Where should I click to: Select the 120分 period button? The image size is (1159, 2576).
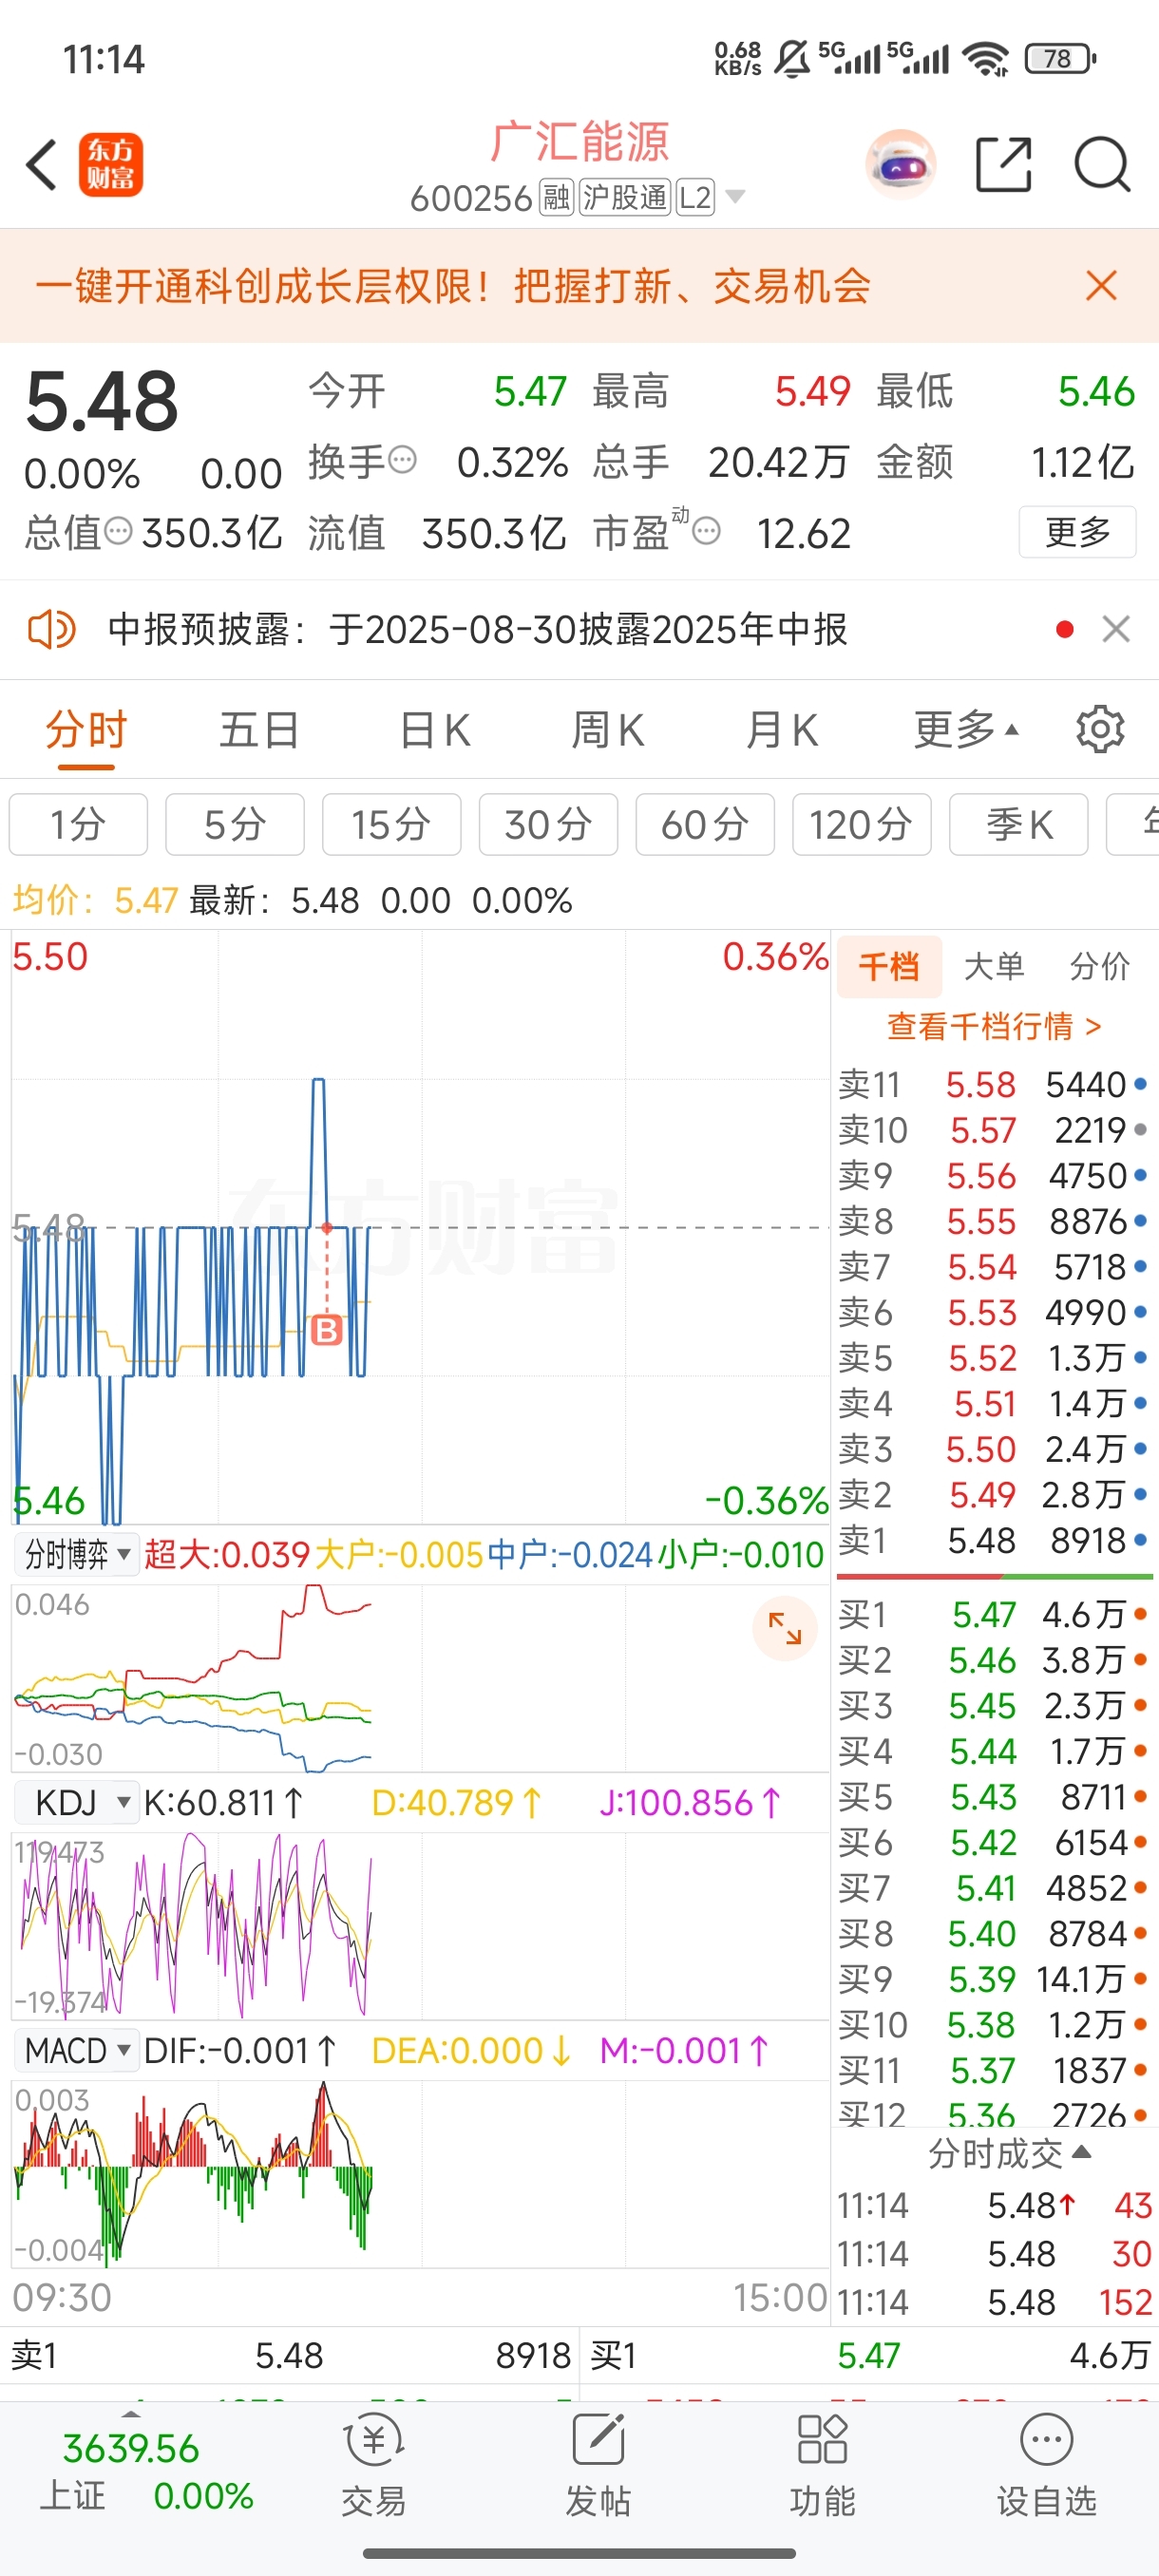click(x=862, y=825)
